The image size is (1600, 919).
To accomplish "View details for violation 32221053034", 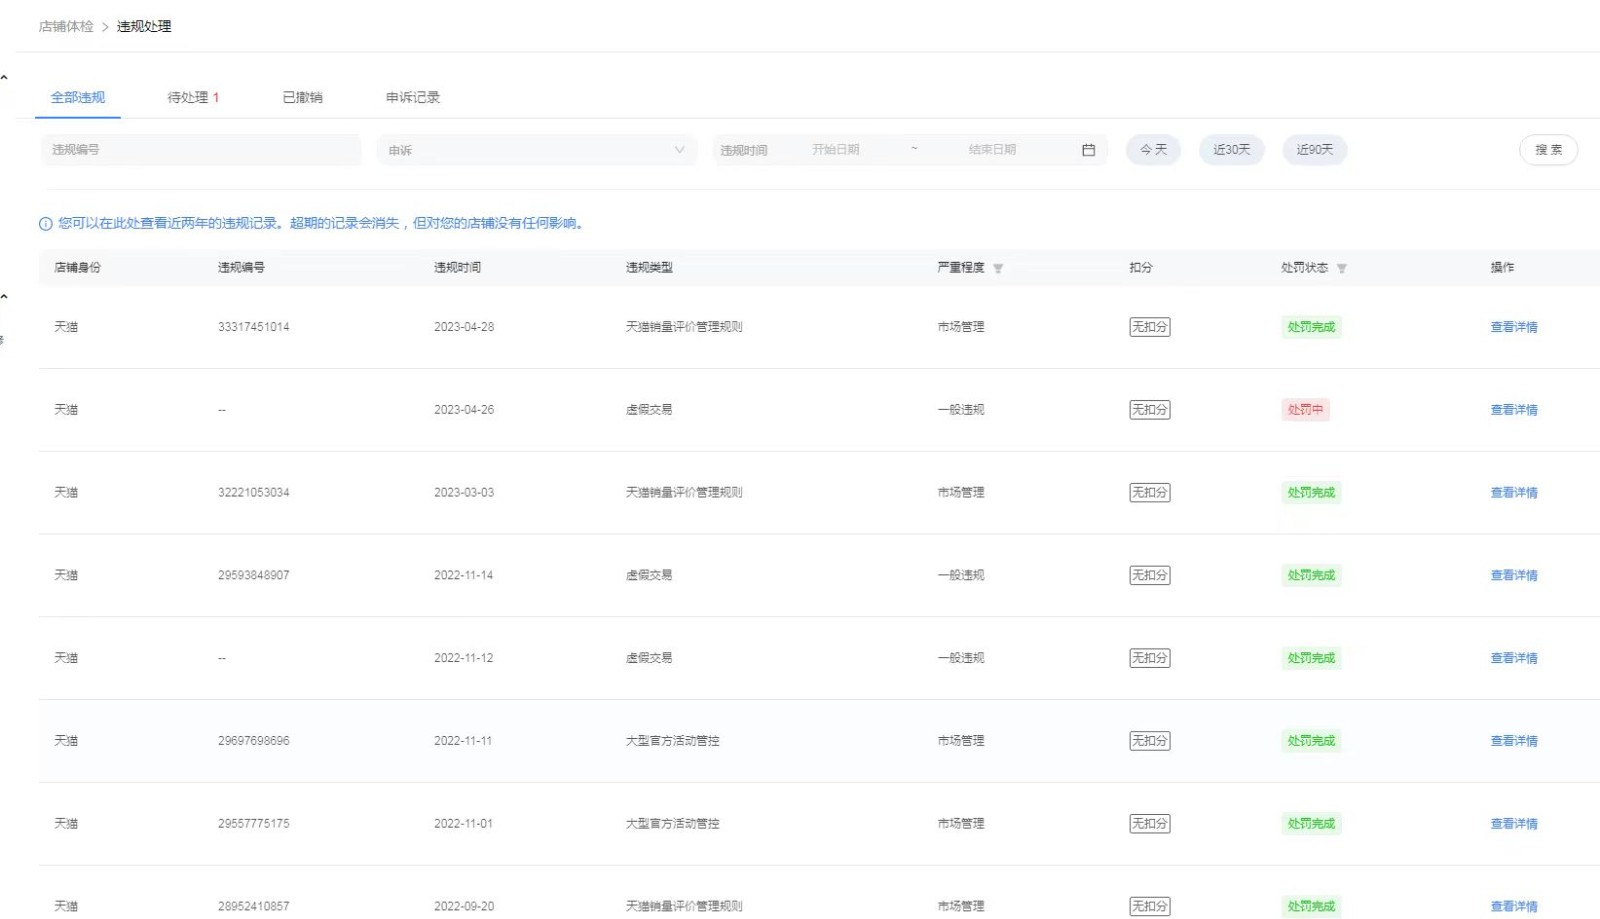I will pos(1514,493).
